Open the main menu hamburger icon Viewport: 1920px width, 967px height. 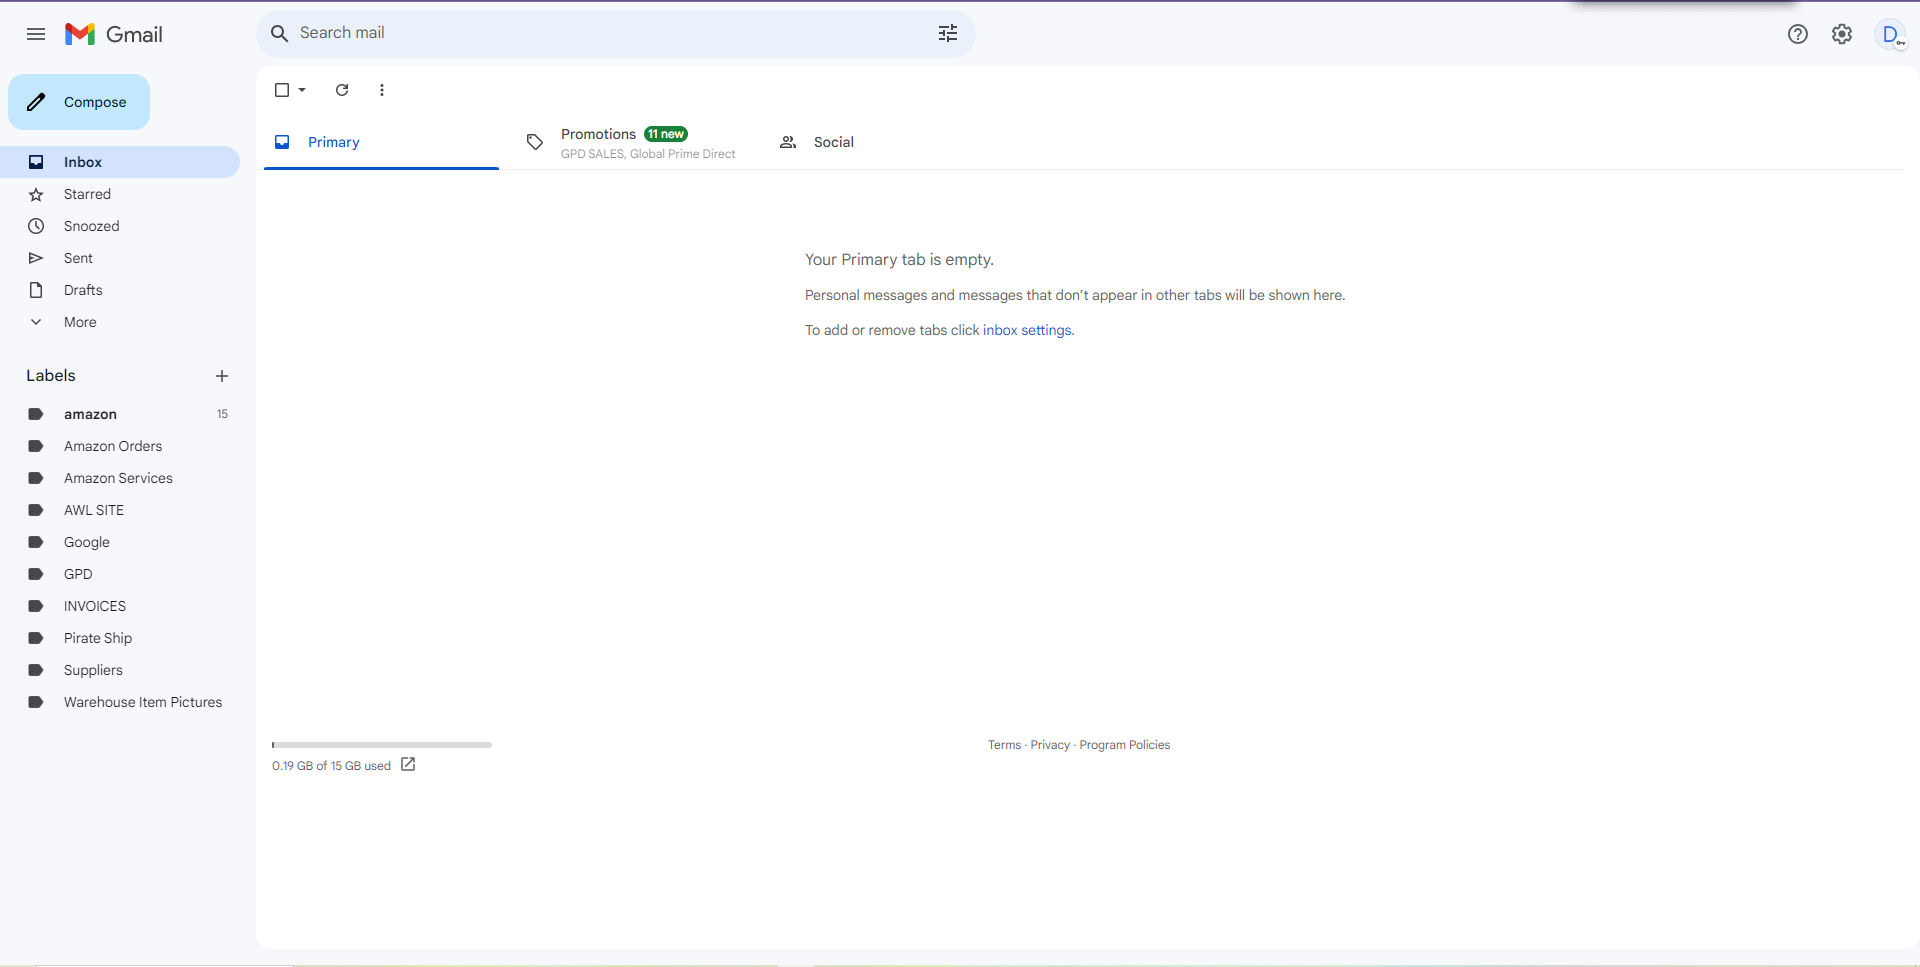coord(36,34)
